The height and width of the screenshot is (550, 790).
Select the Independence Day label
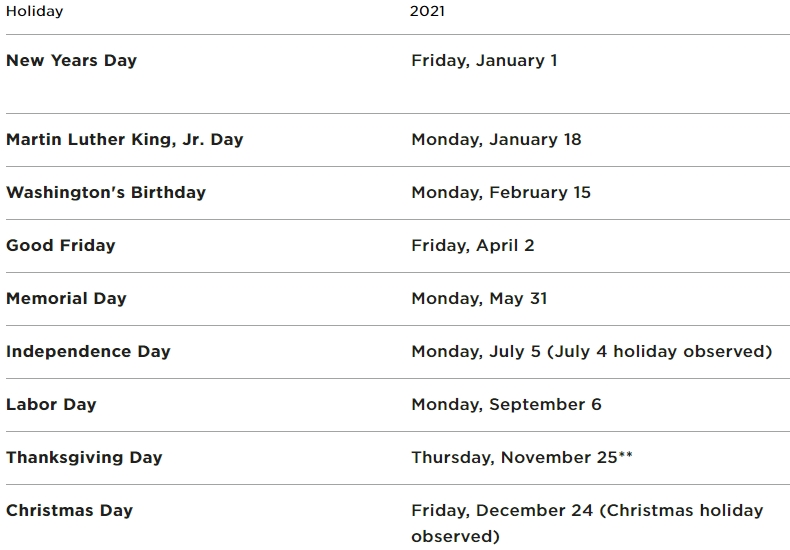coord(88,351)
